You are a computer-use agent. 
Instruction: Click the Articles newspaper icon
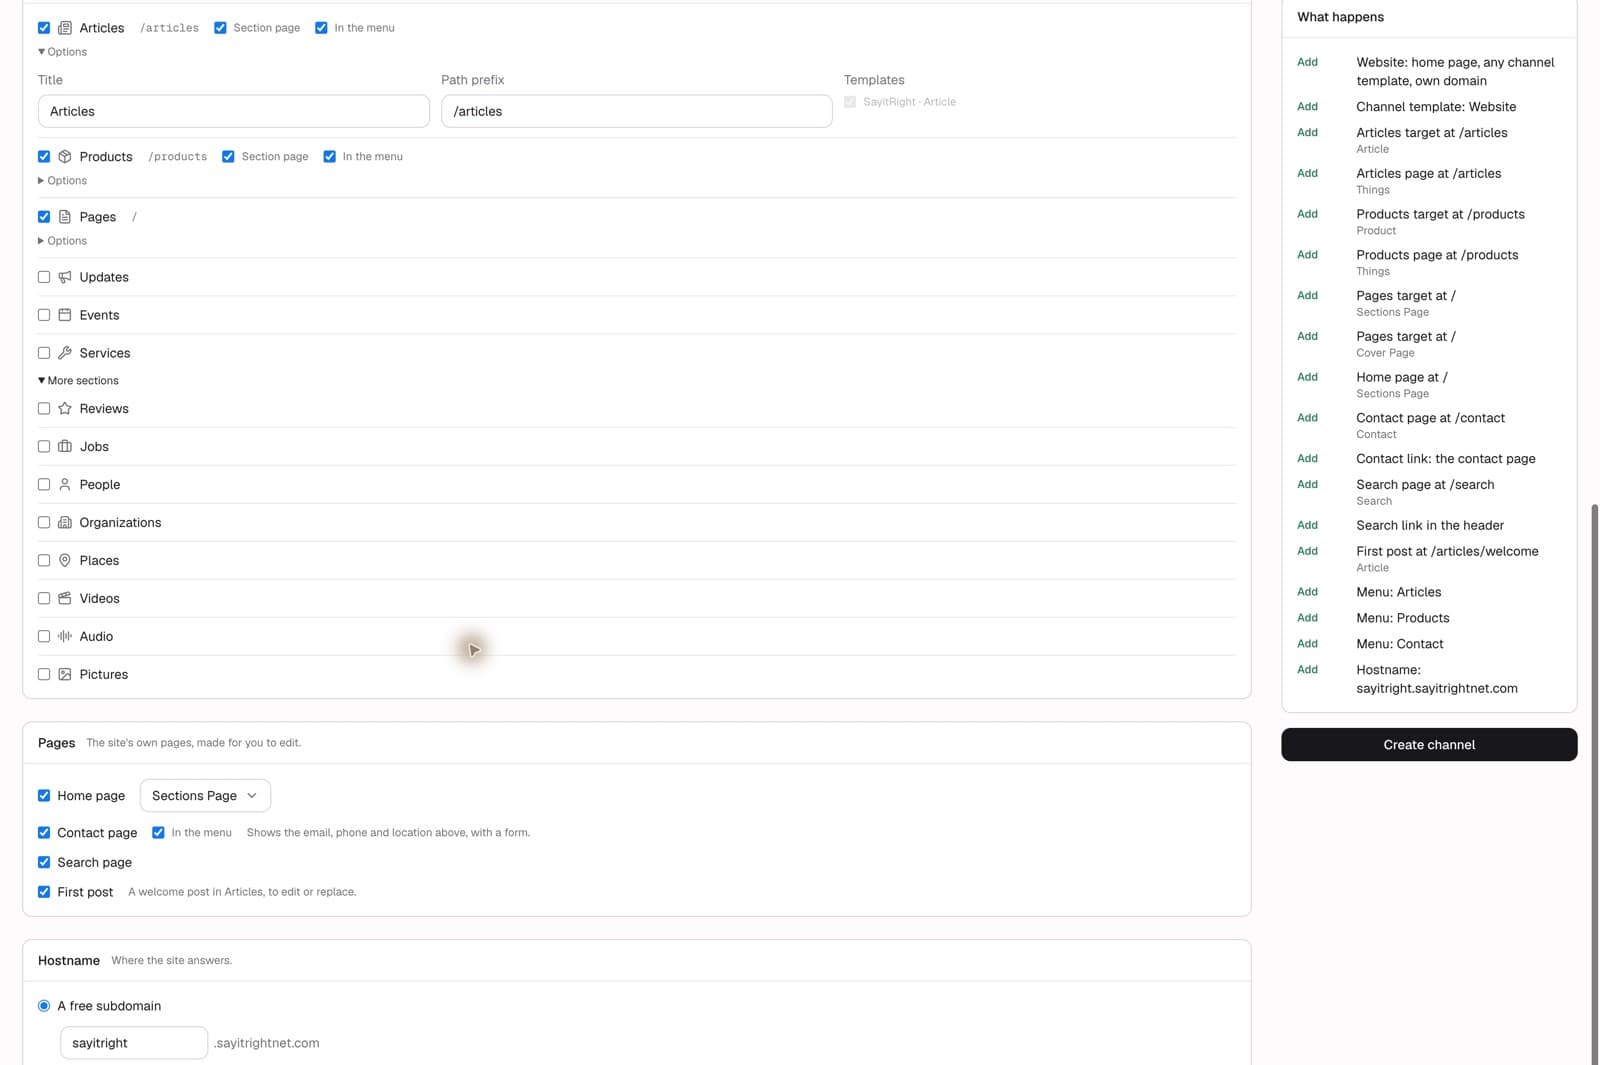(65, 28)
